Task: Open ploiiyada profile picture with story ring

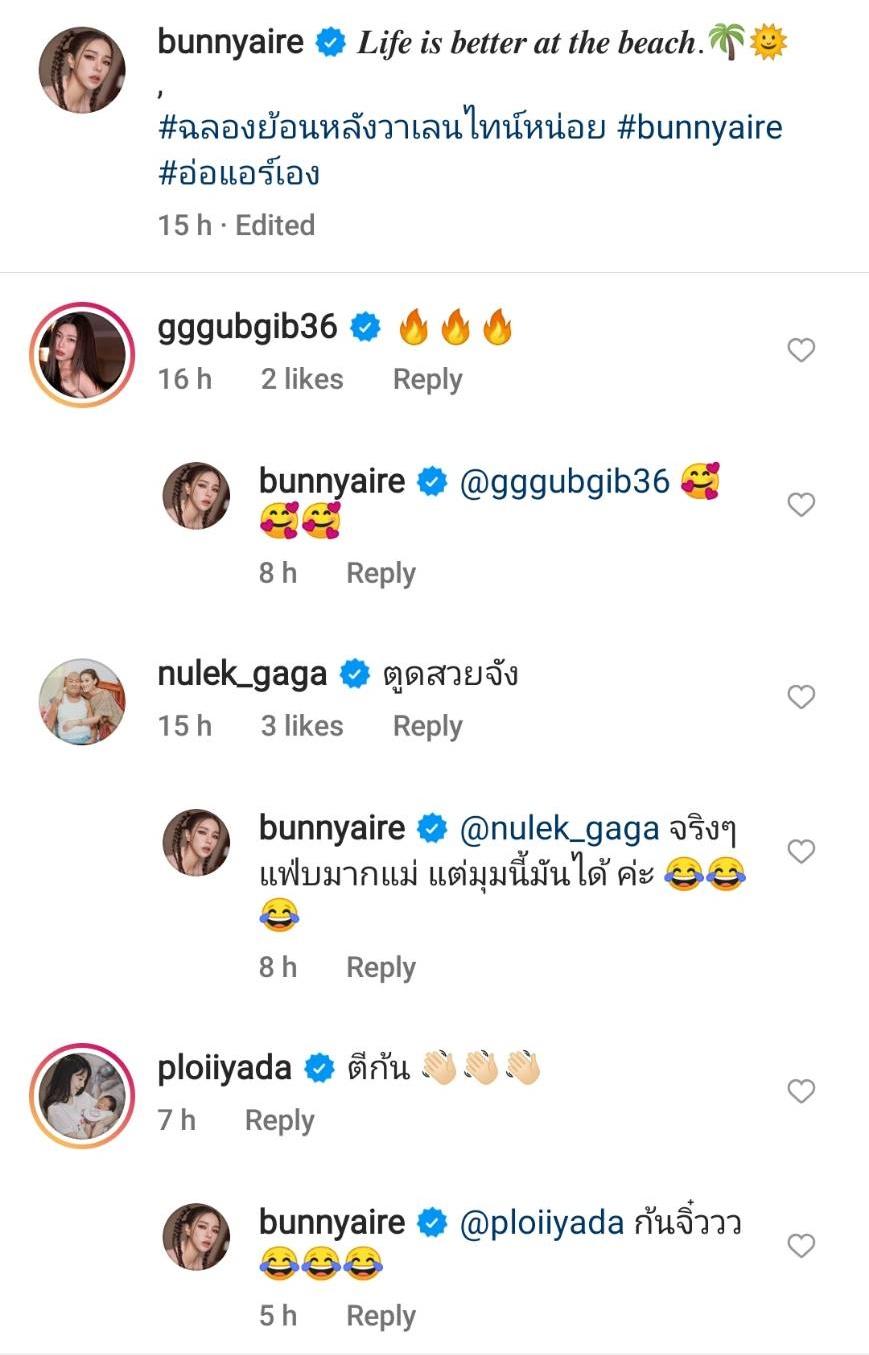Action: click(x=82, y=1095)
